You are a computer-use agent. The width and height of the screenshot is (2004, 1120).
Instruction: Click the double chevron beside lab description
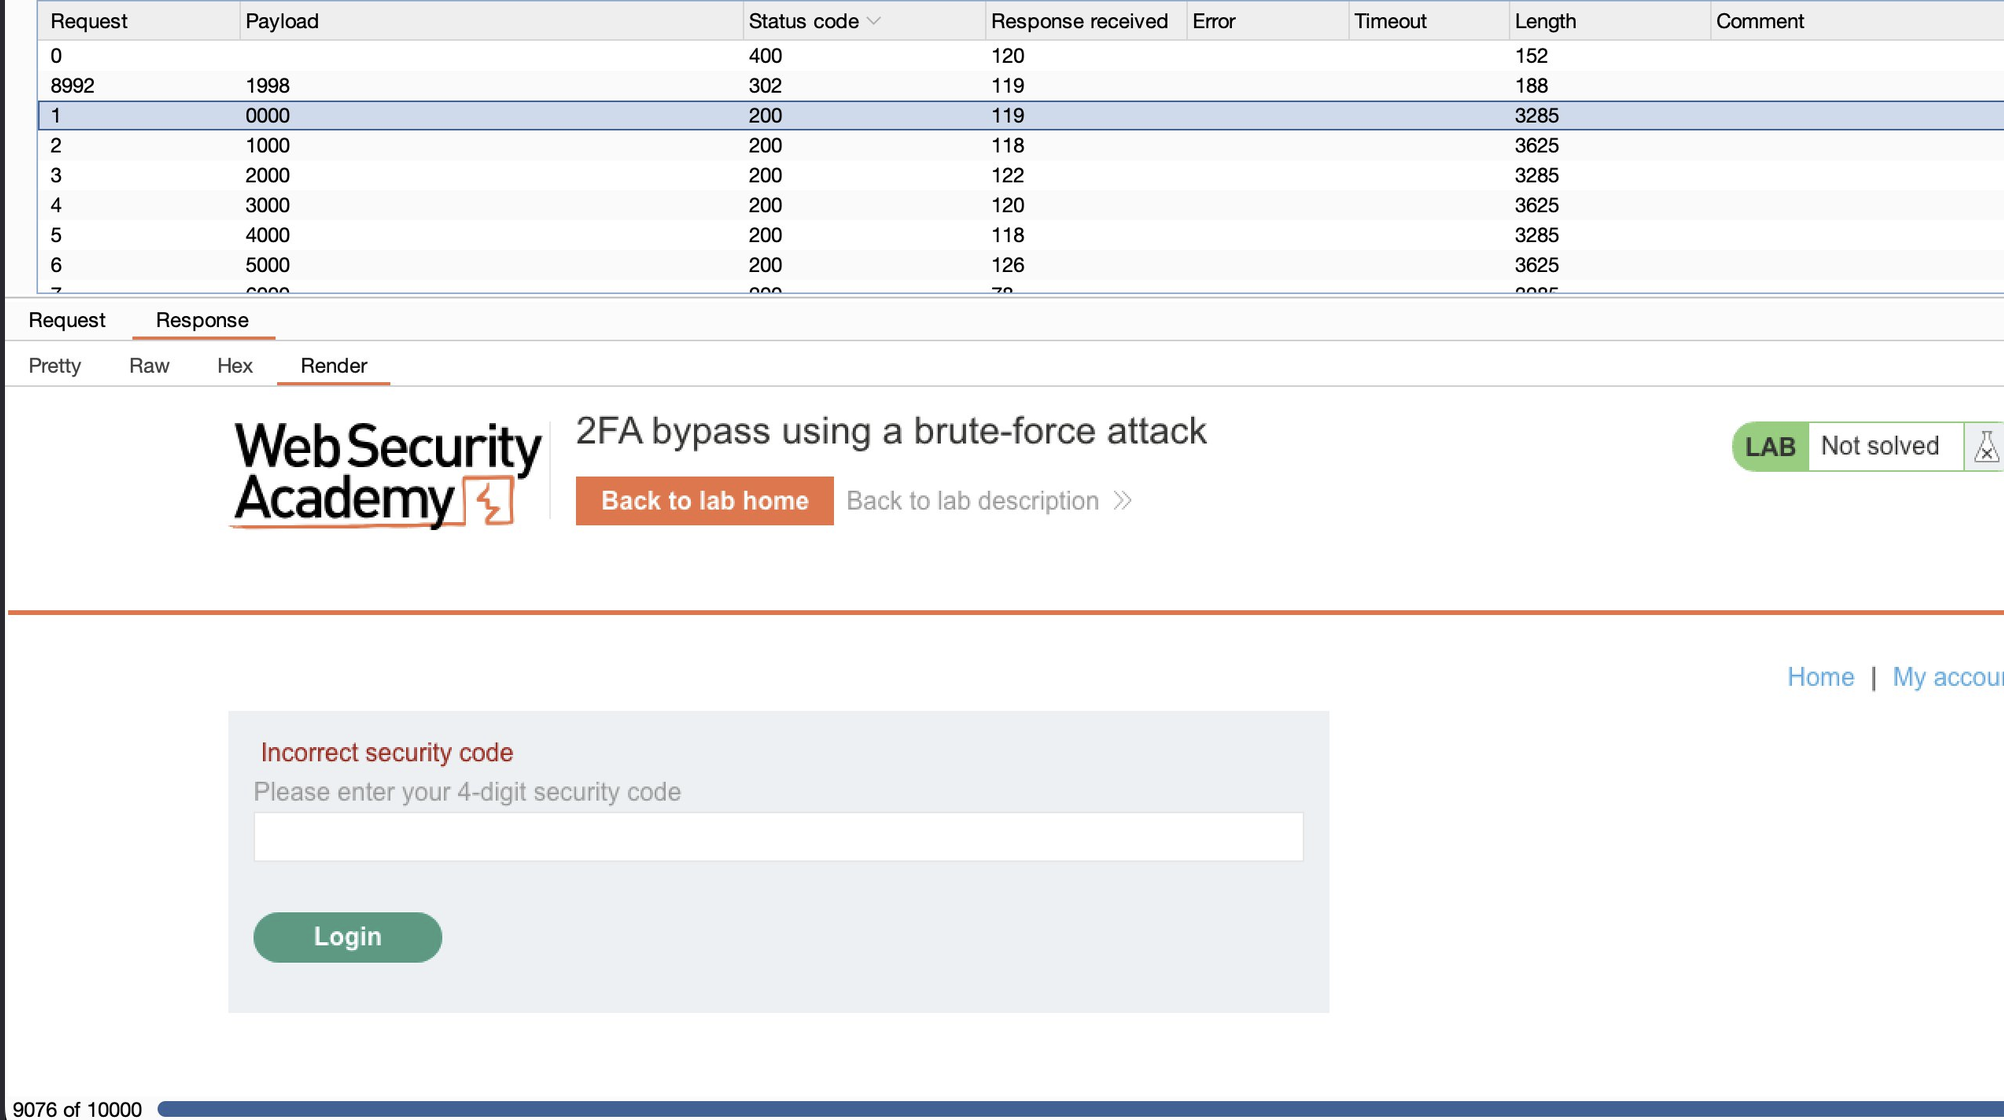coord(1123,501)
